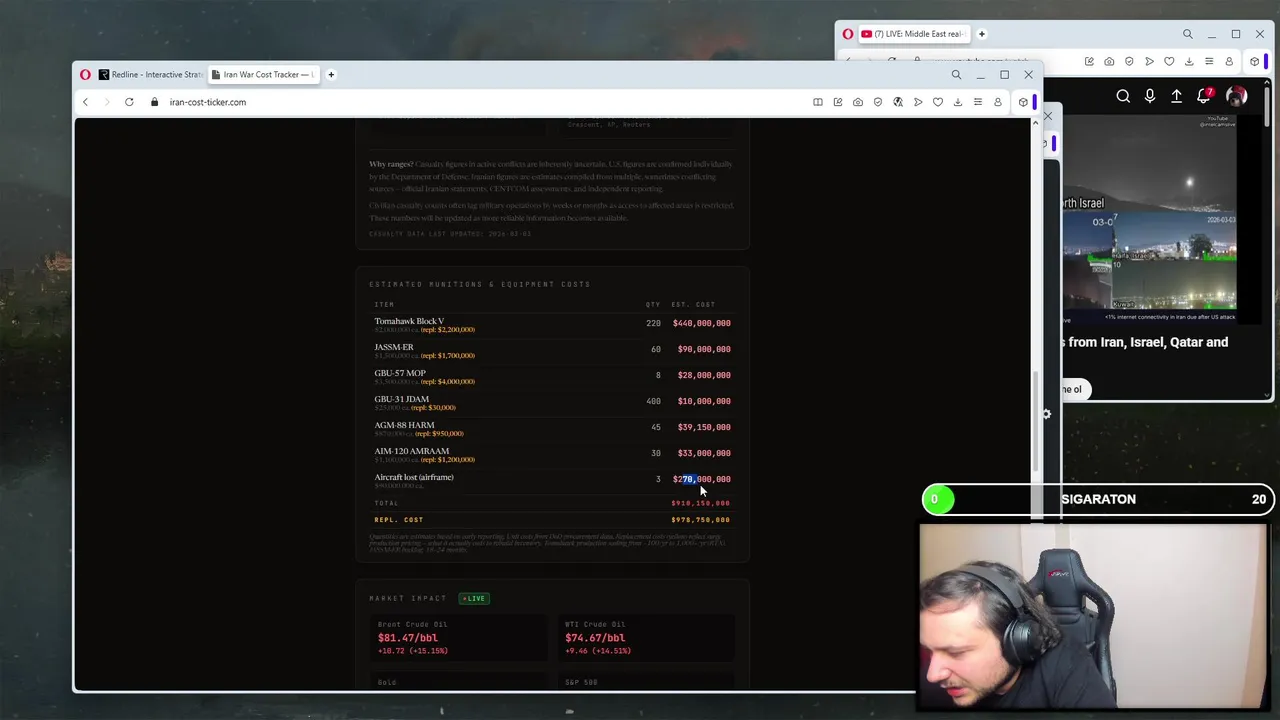This screenshot has height=720, width=1280.
Task: Select the Iran War Cost Tracker tab
Action: [x=262, y=74]
